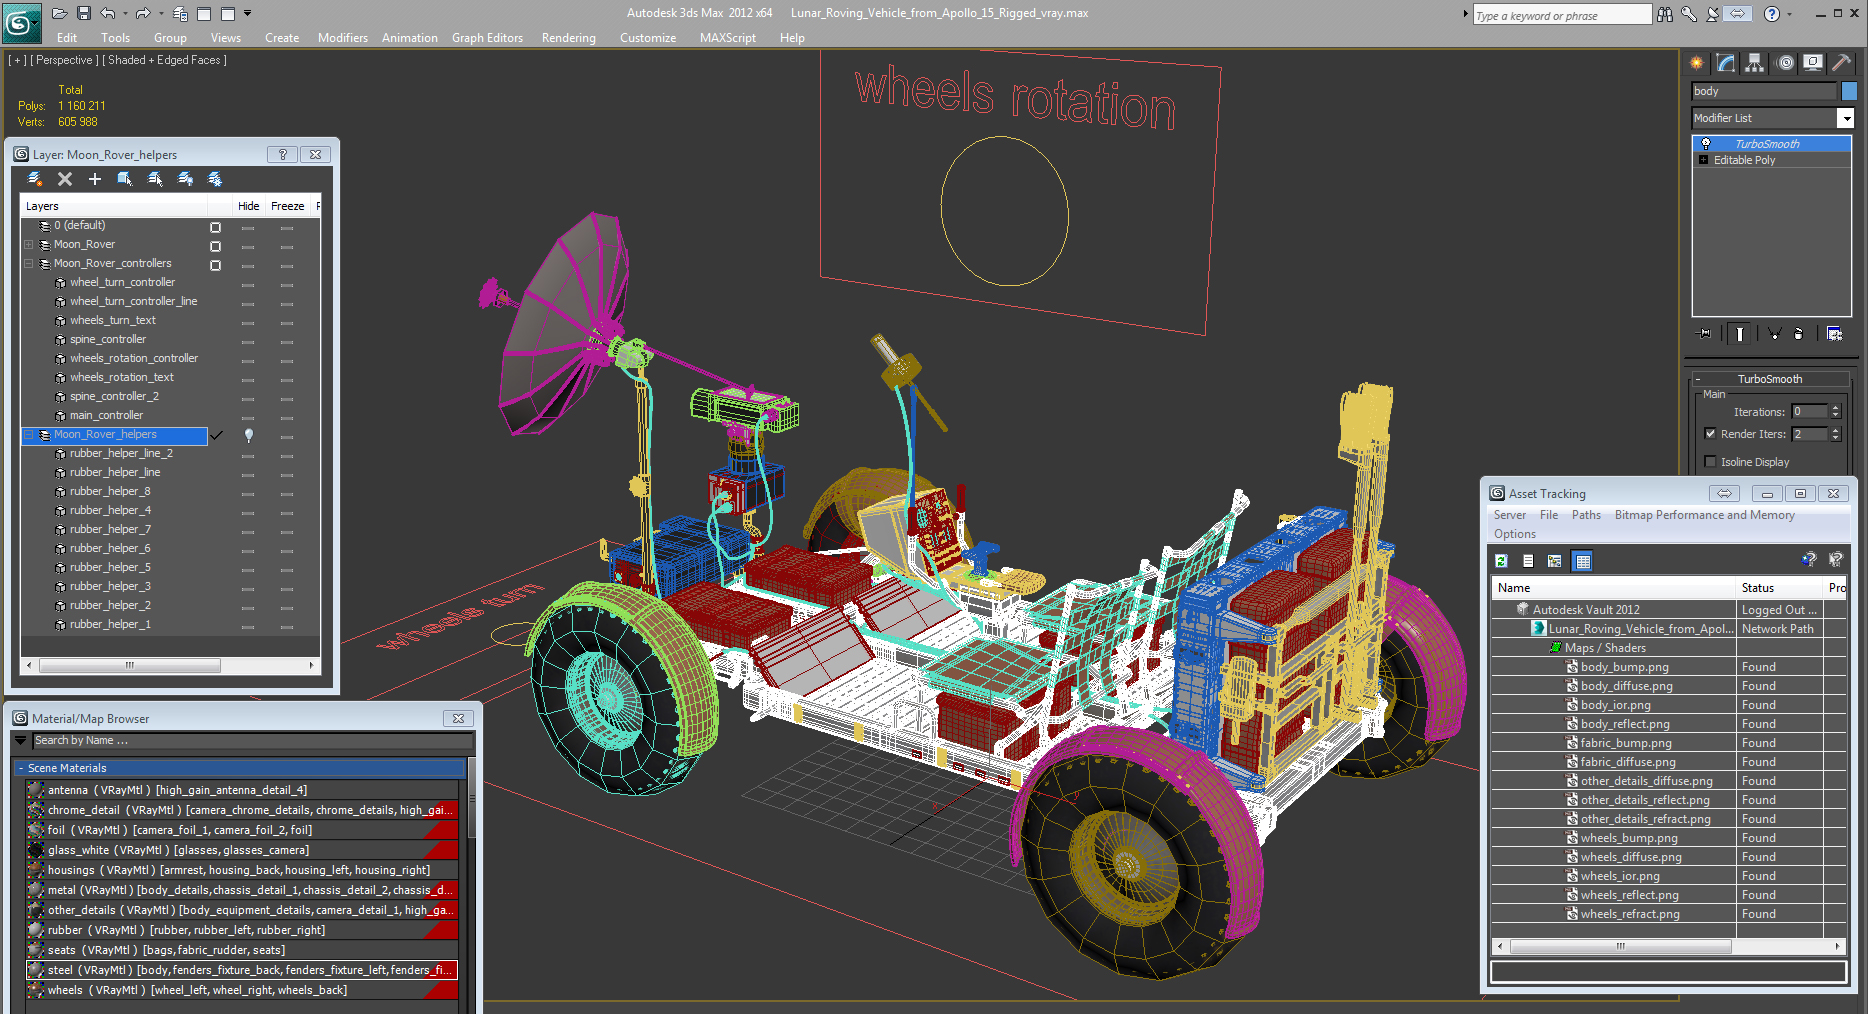Open the Rendering menu

click(568, 38)
